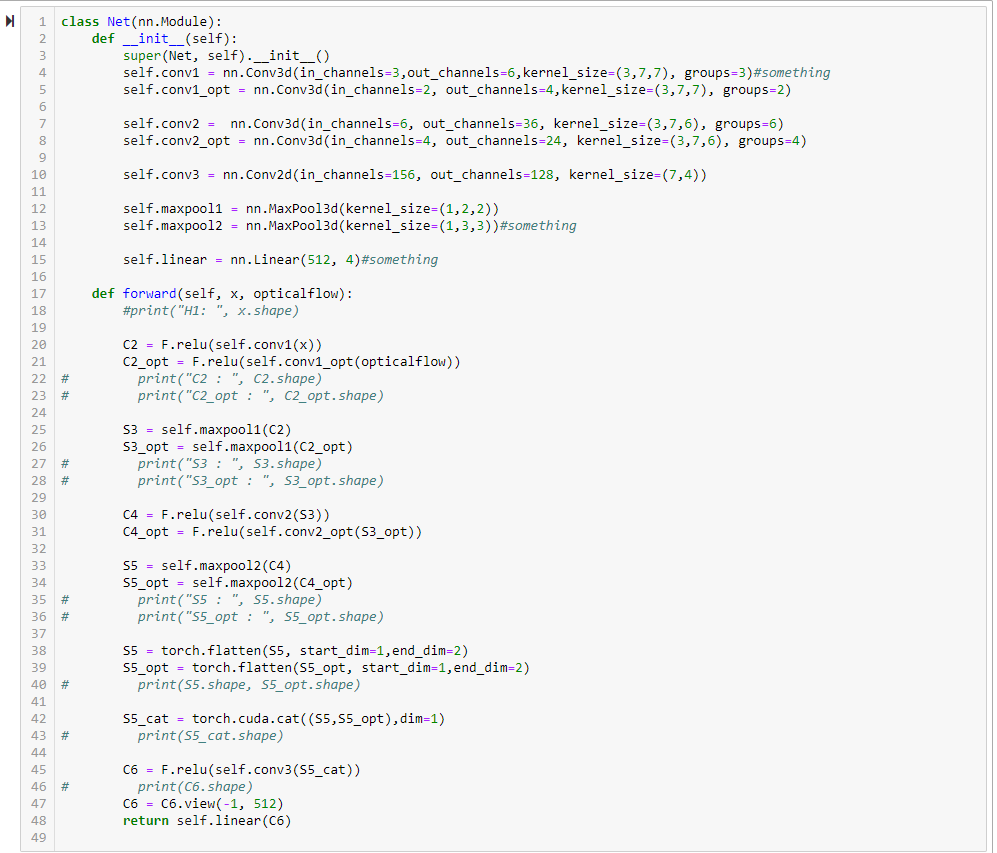Click the # comment marker on line 22
Screen dimensions: 997x853
[x=64, y=379]
